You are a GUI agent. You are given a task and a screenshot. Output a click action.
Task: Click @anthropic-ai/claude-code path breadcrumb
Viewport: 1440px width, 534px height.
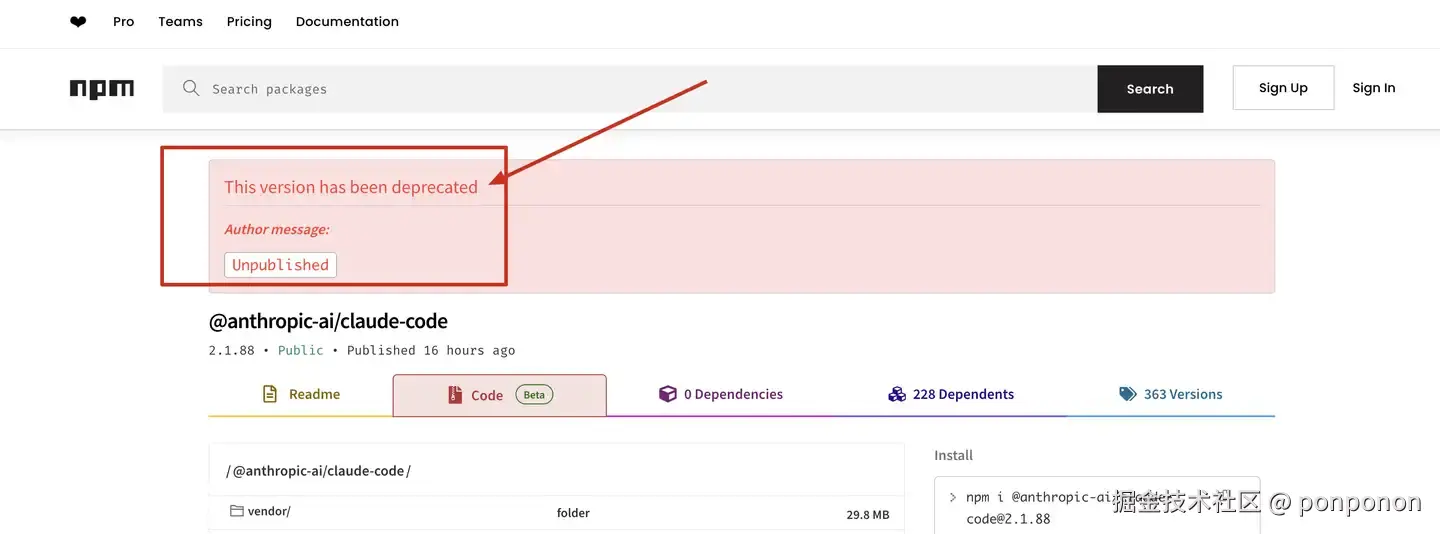coord(319,471)
